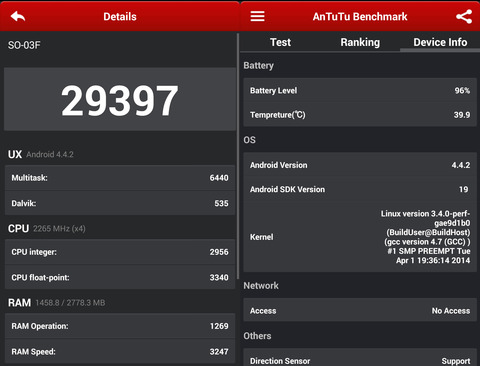Viewport: 480px width, 366px height.
Task: Tap the Battery Level row
Action: [360, 90]
